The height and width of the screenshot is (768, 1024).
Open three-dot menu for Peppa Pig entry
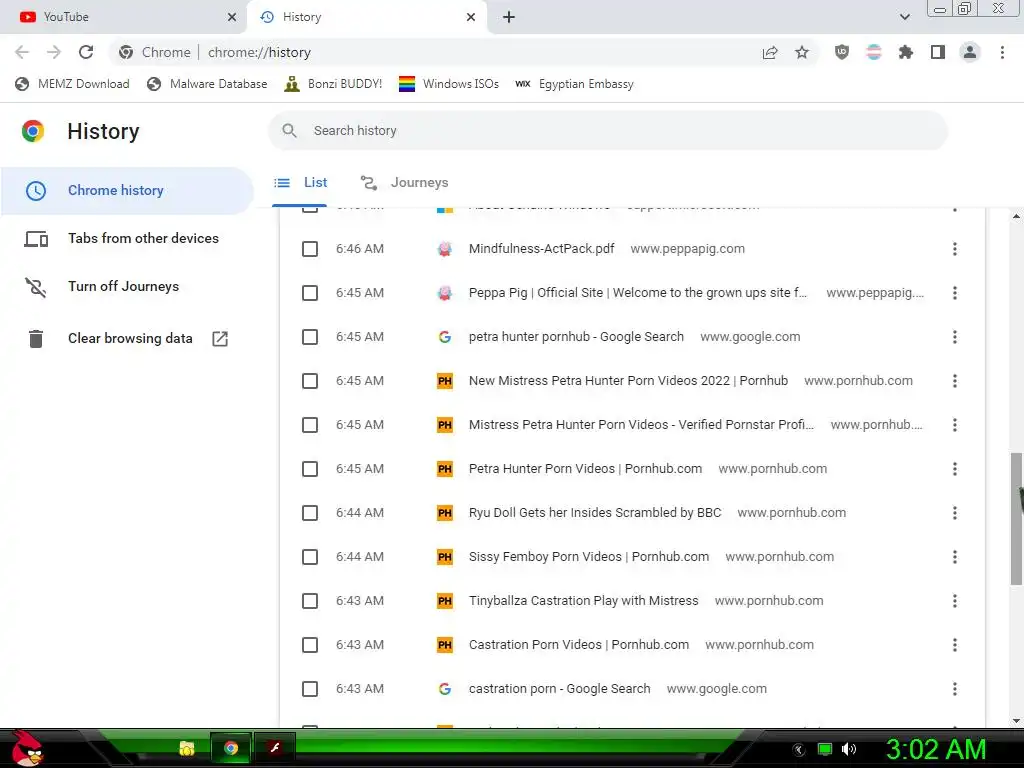coord(955,293)
